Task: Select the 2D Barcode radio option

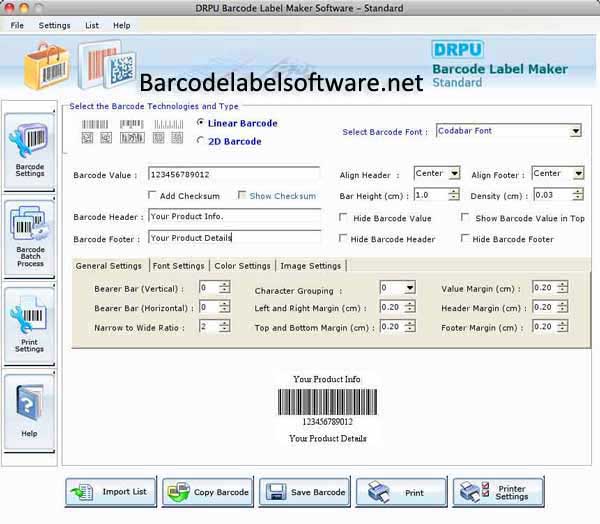Action: coord(201,141)
